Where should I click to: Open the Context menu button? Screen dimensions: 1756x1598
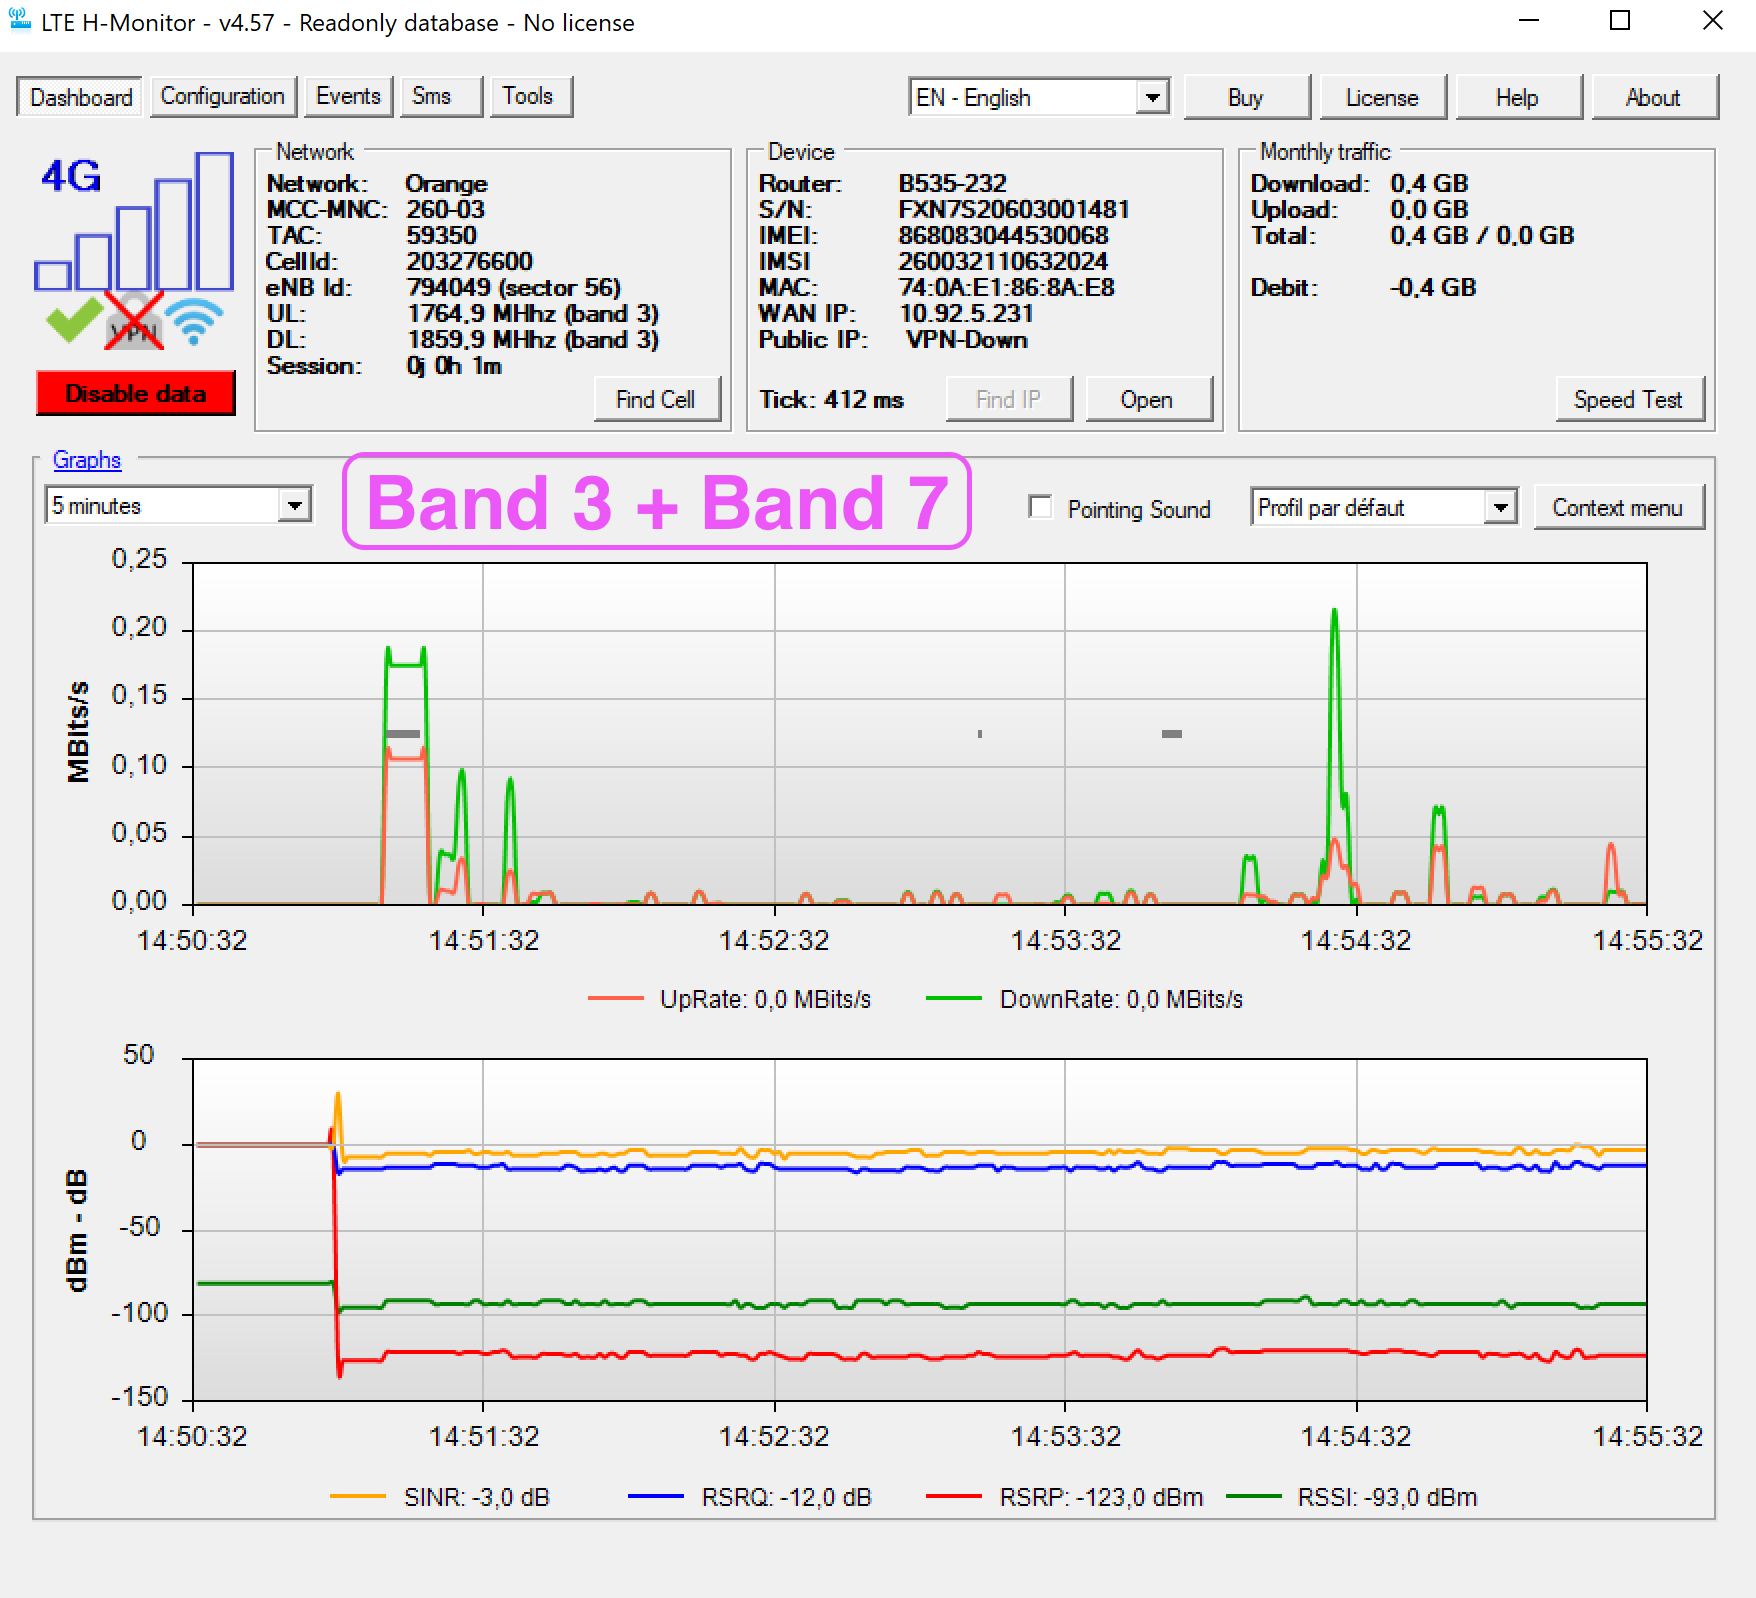pyautogui.click(x=1618, y=507)
